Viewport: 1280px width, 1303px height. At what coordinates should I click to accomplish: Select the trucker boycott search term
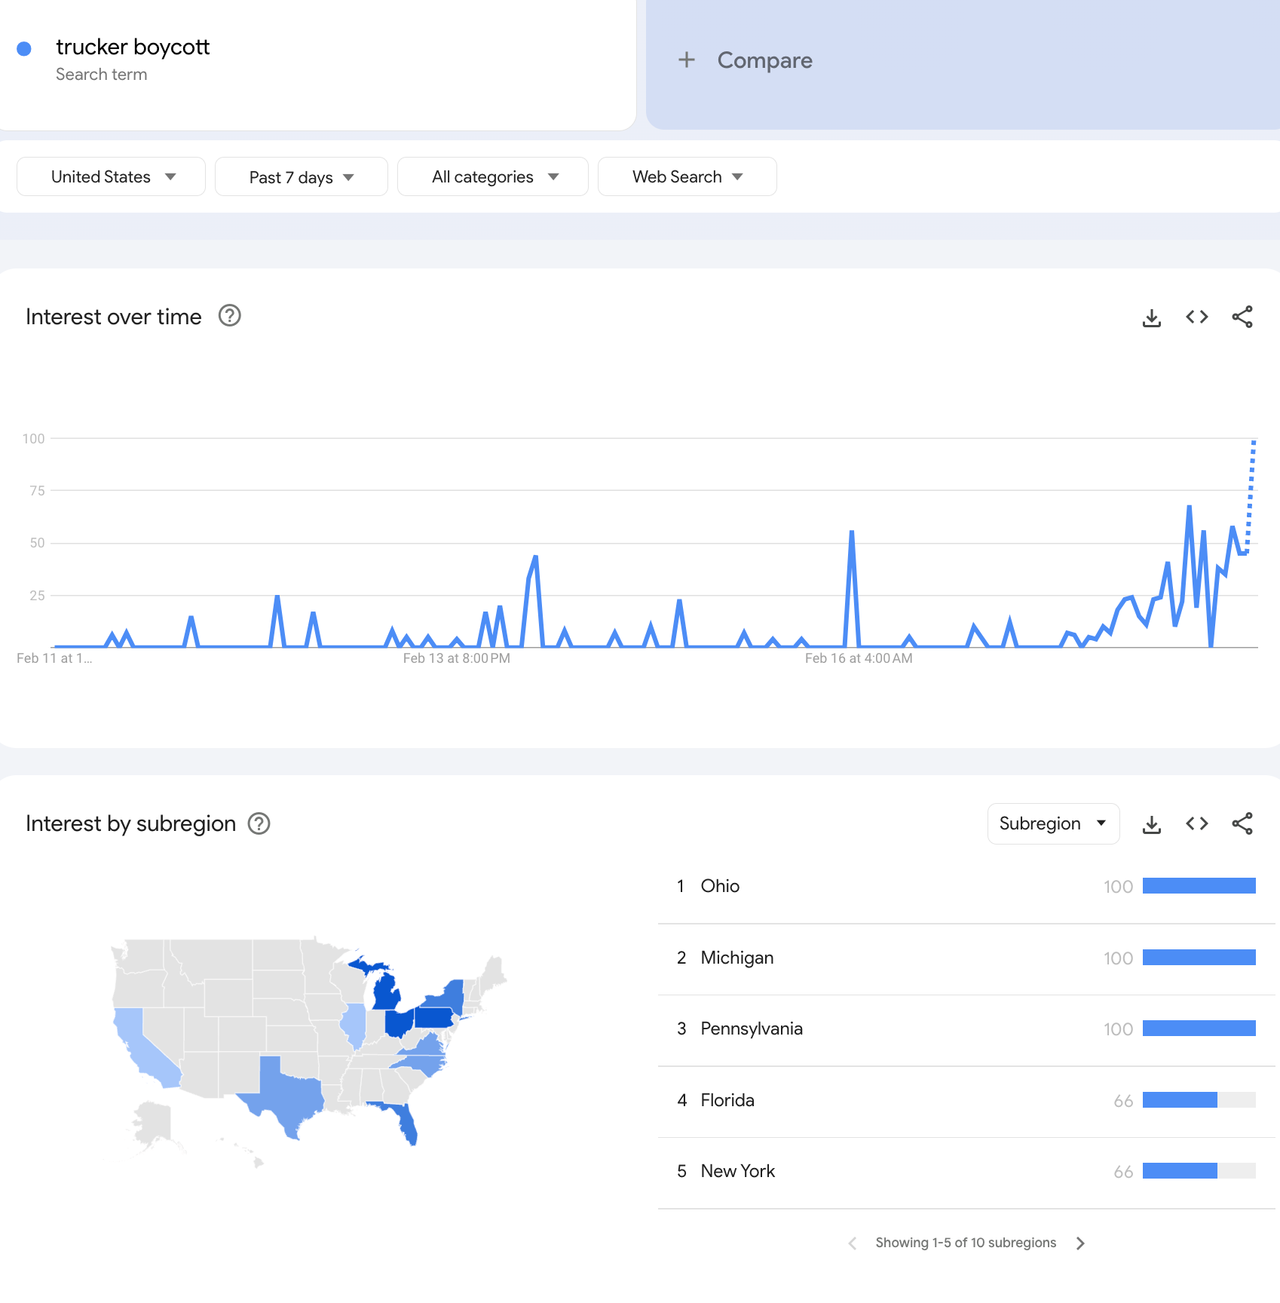pyautogui.click(x=132, y=48)
